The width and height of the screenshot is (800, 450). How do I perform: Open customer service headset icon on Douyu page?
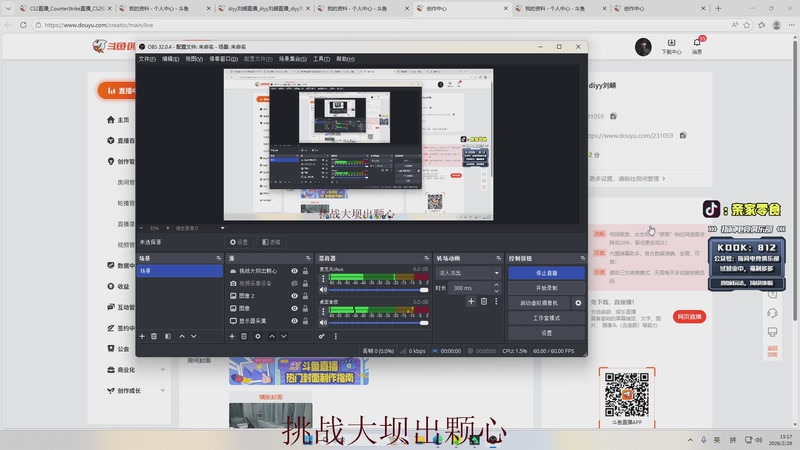(772, 313)
